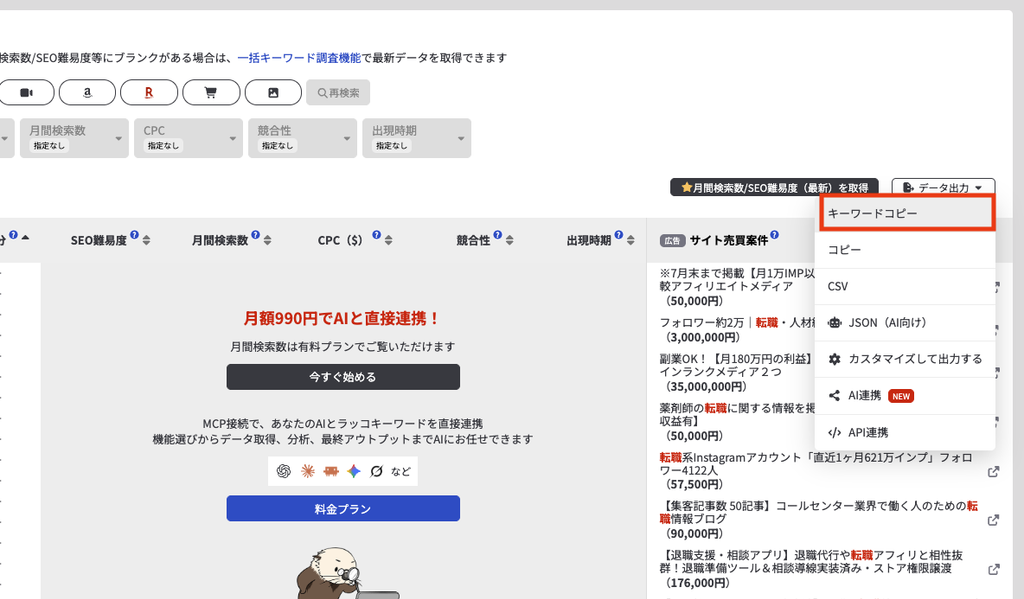Open external link for 退職支援・相談アプリ listing

click(993, 570)
